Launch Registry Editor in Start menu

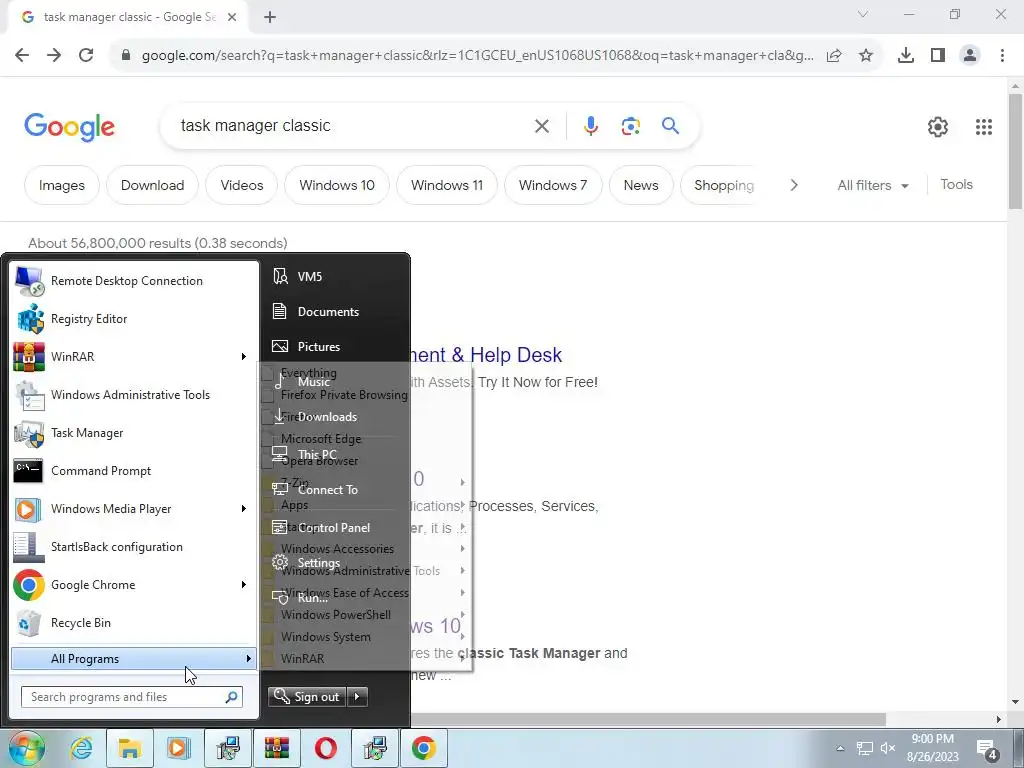(134, 319)
